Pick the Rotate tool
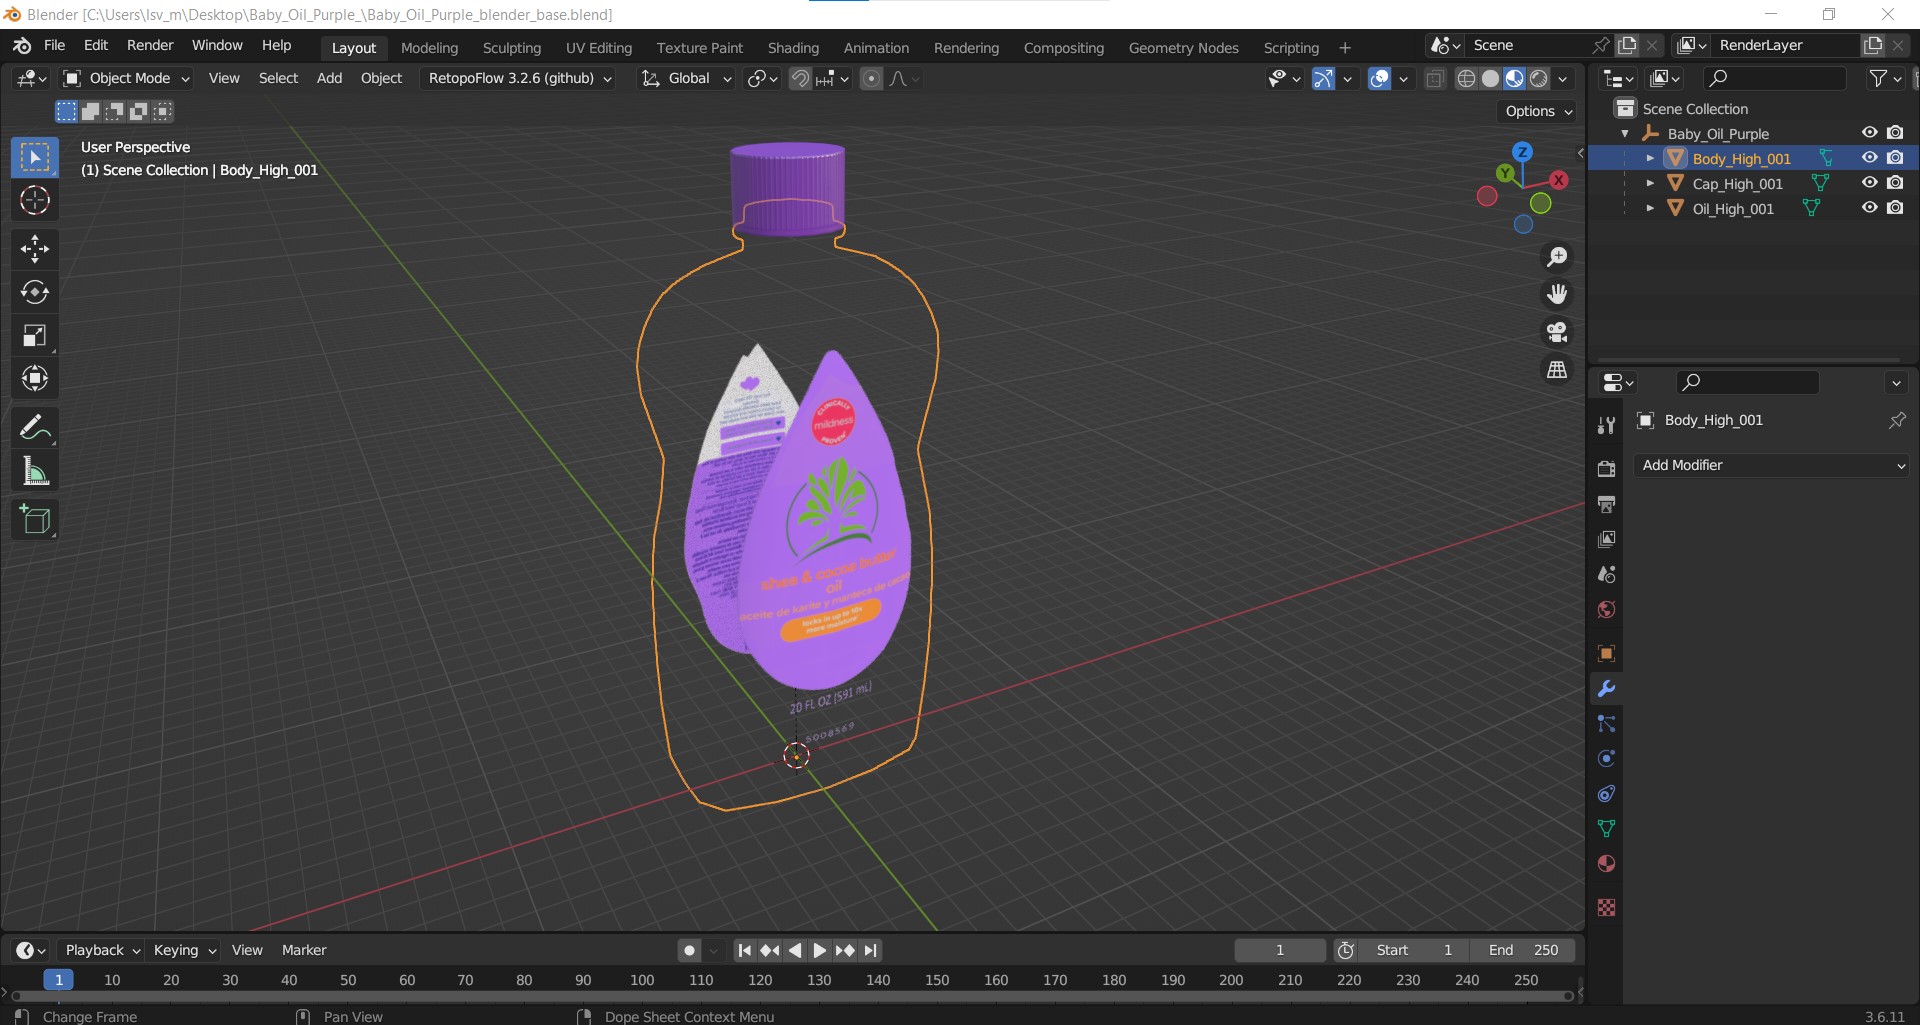1920x1025 pixels. coord(35,292)
